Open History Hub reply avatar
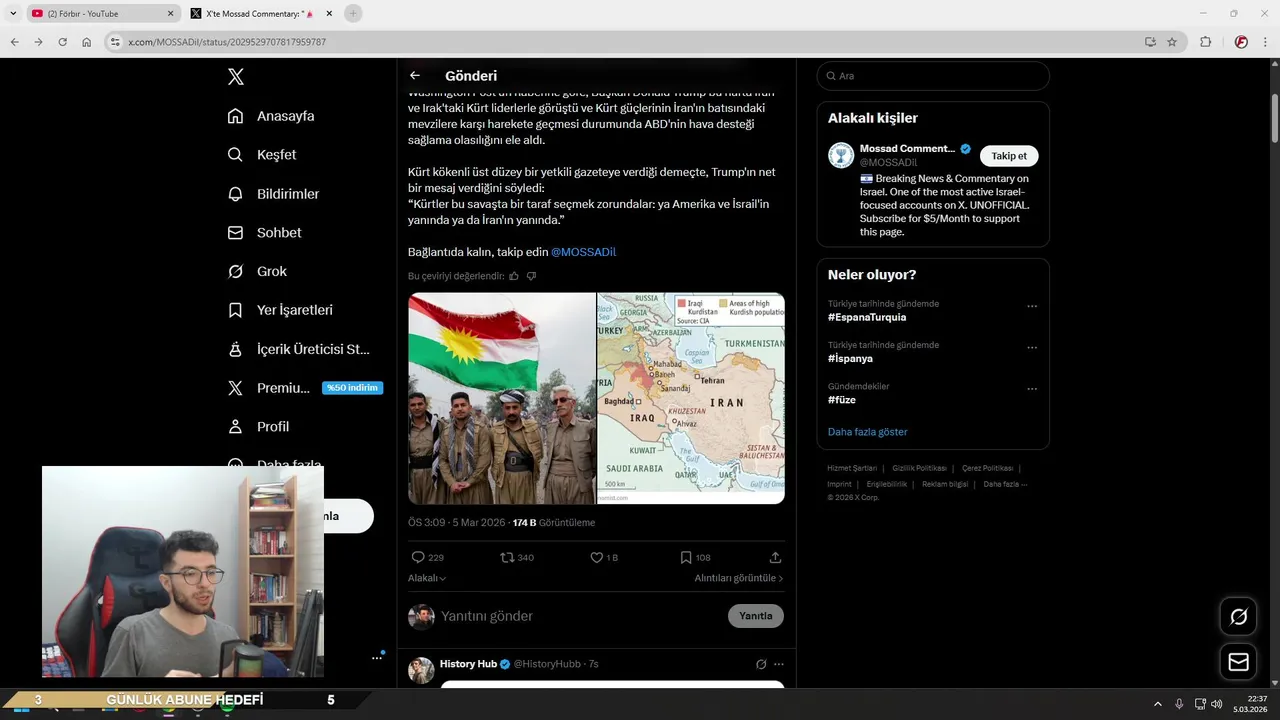The height and width of the screenshot is (720, 1280). 421,670
